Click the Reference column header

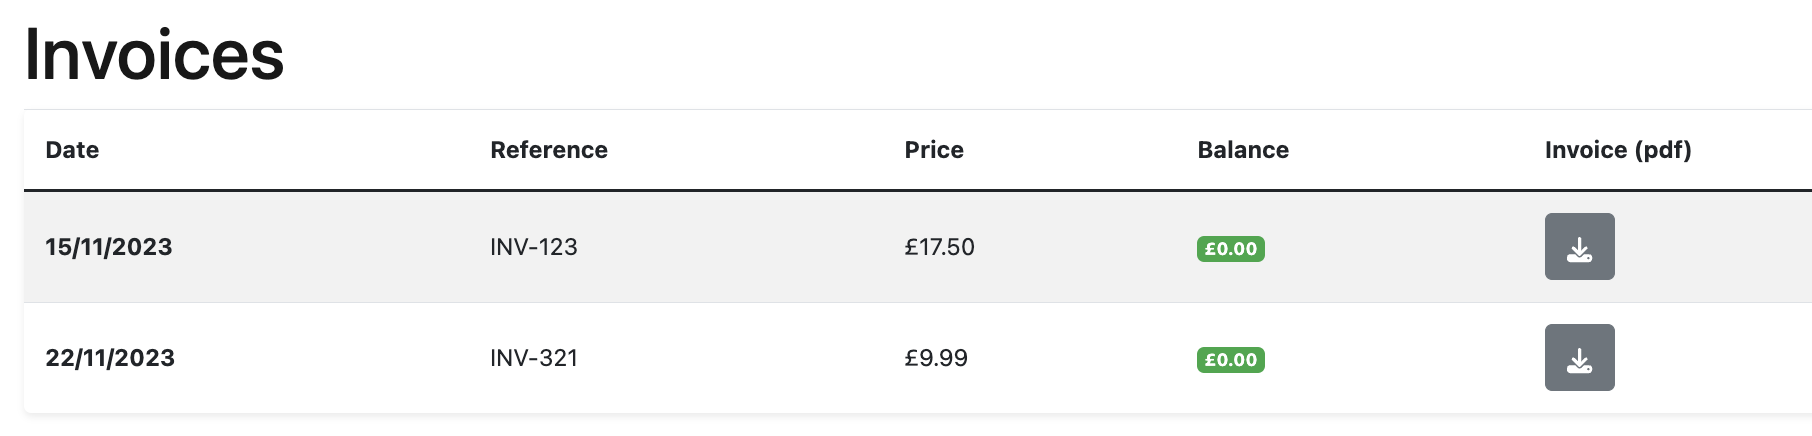point(549,150)
